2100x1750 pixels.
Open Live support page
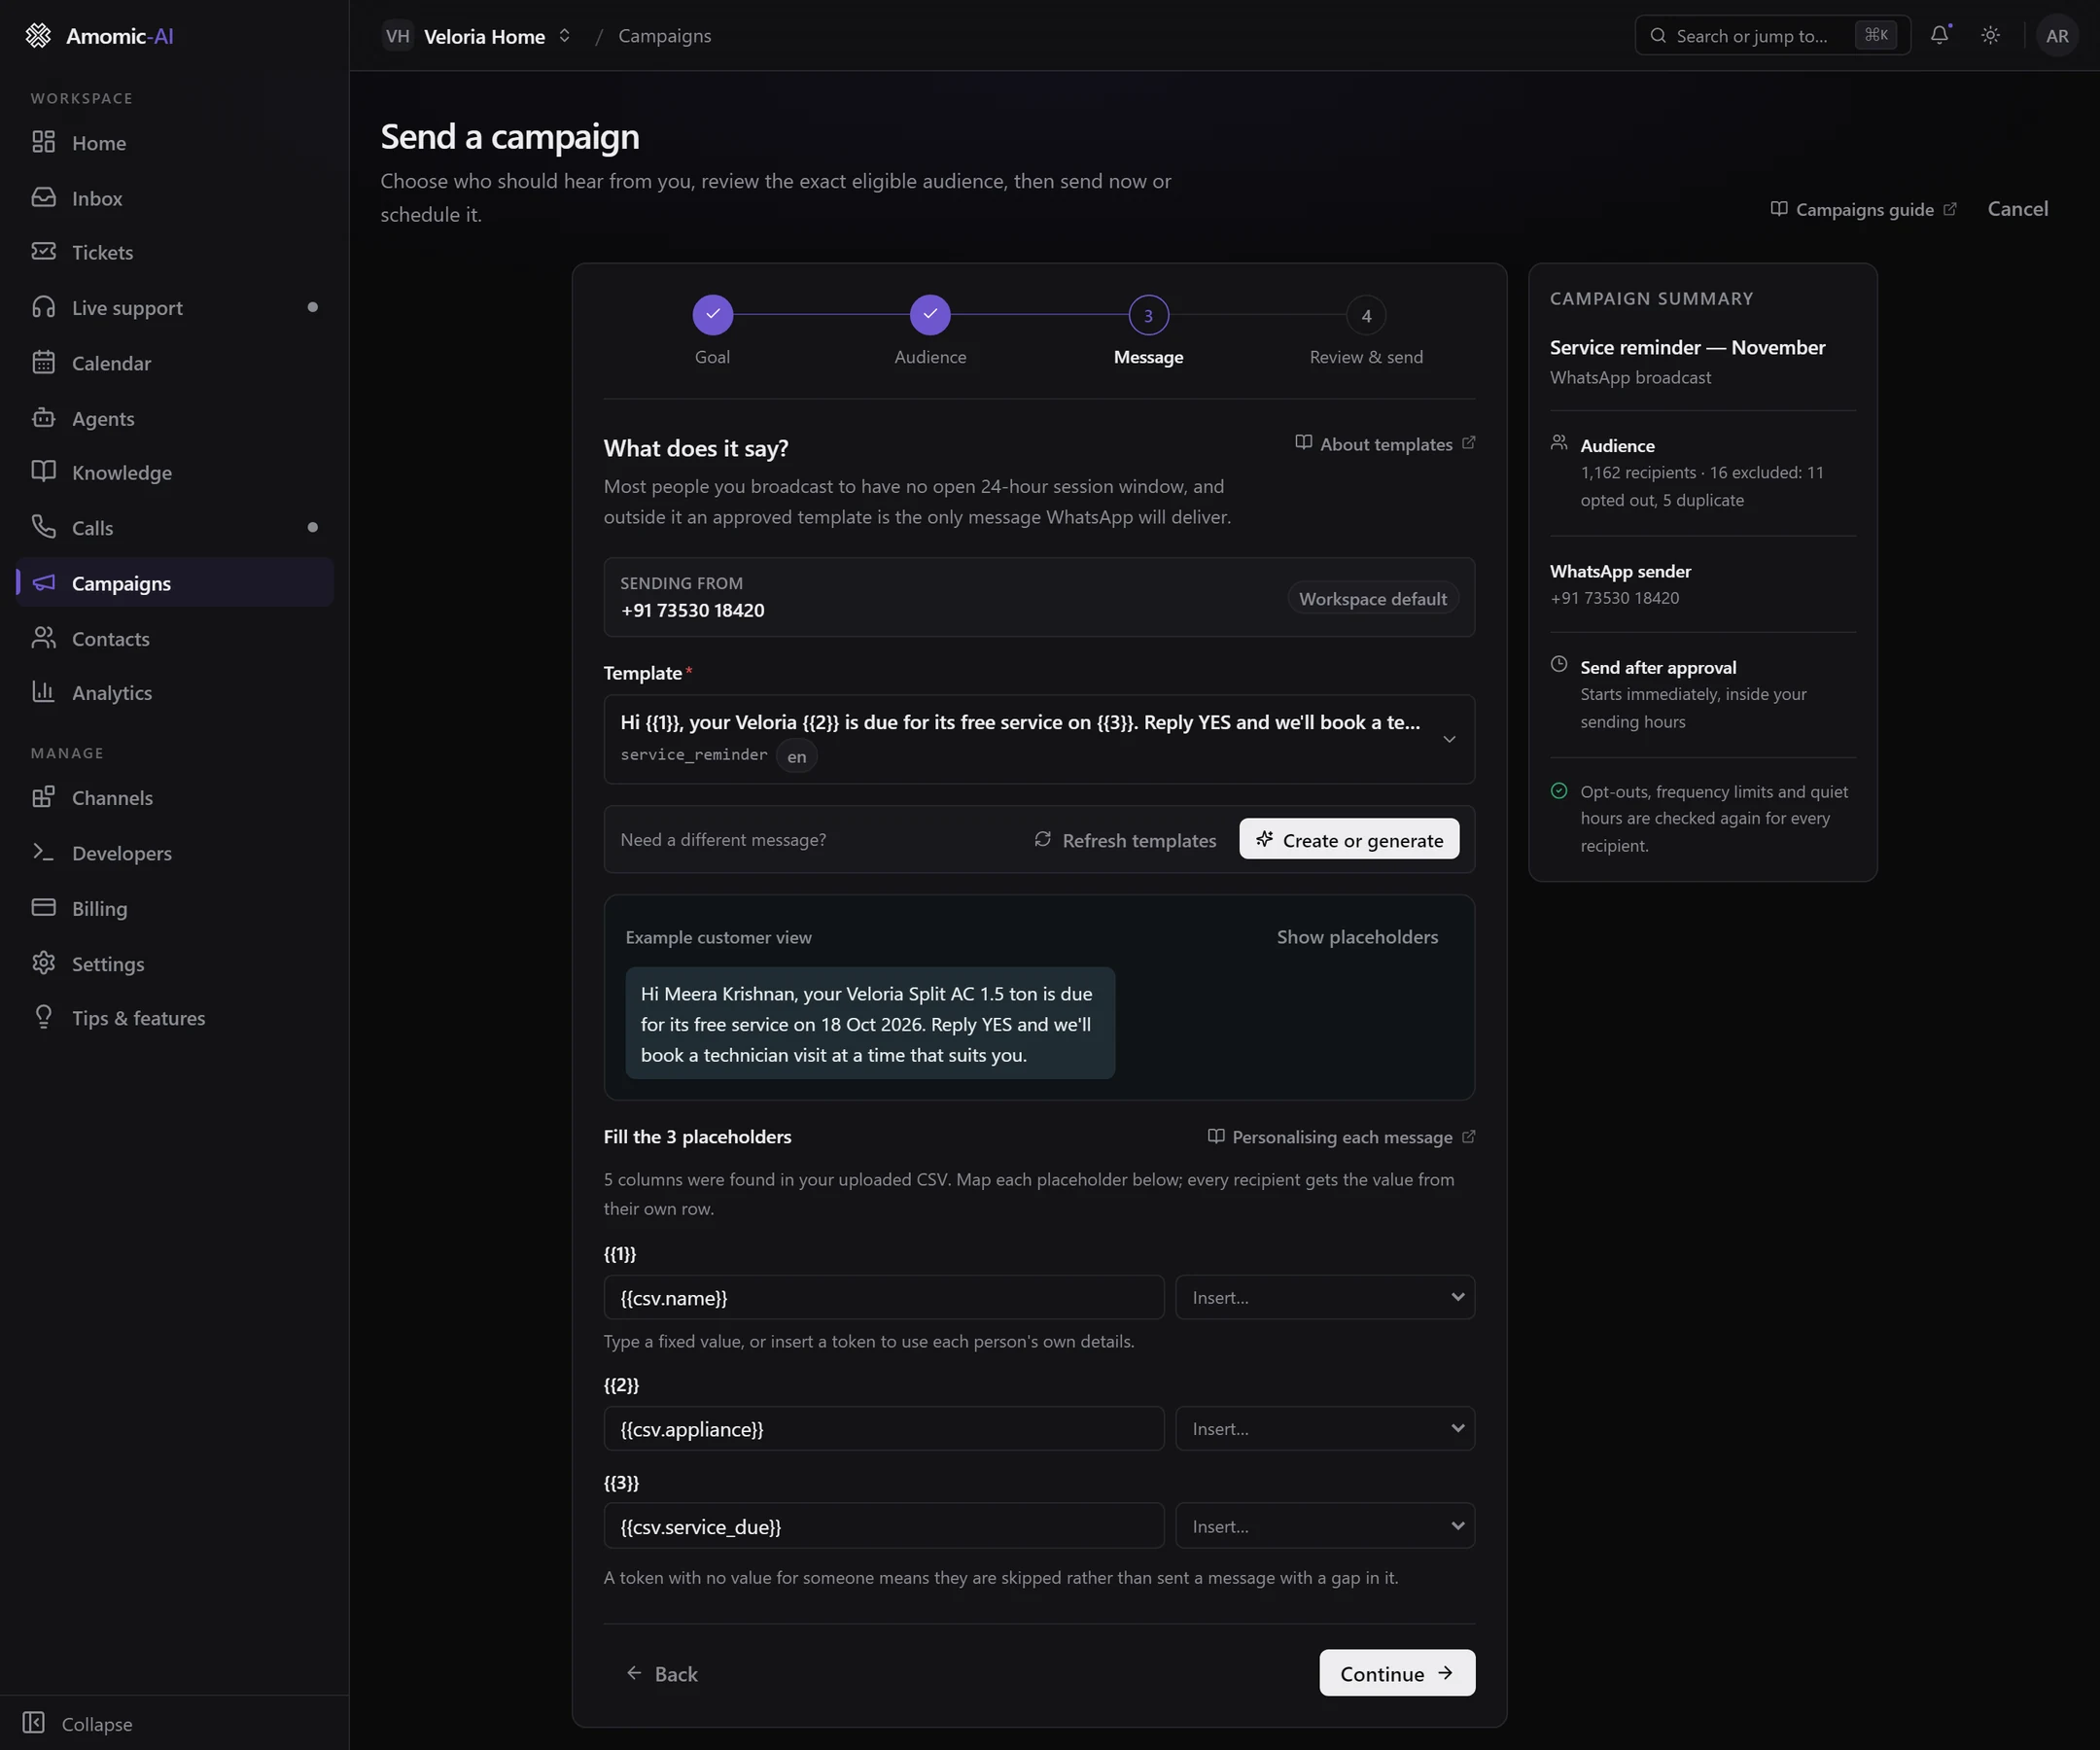click(175, 308)
